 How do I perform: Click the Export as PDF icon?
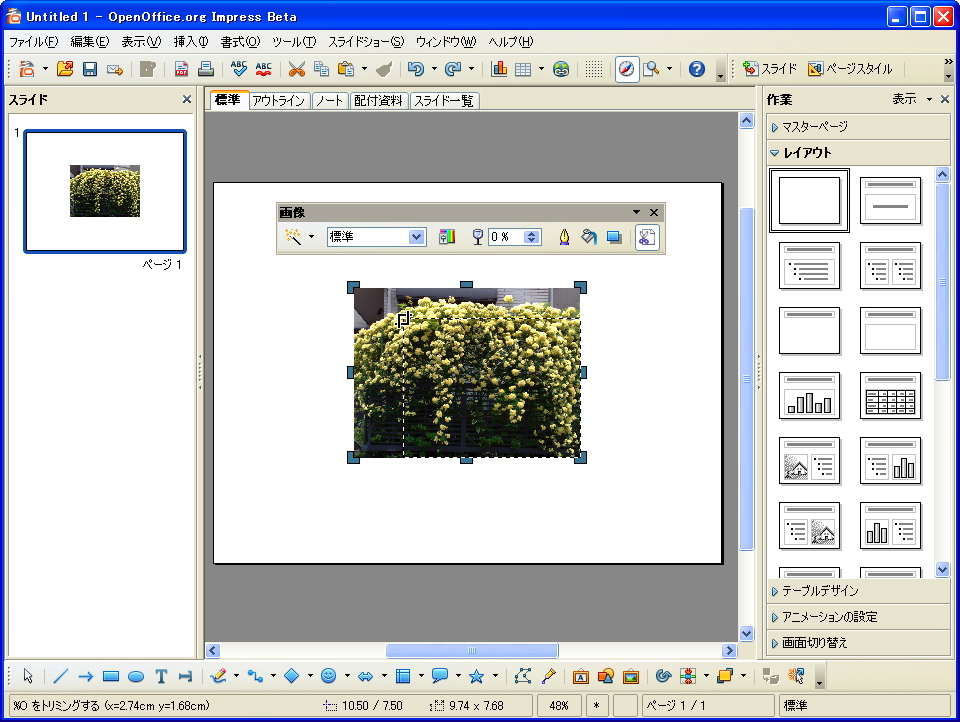coord(181,69)
